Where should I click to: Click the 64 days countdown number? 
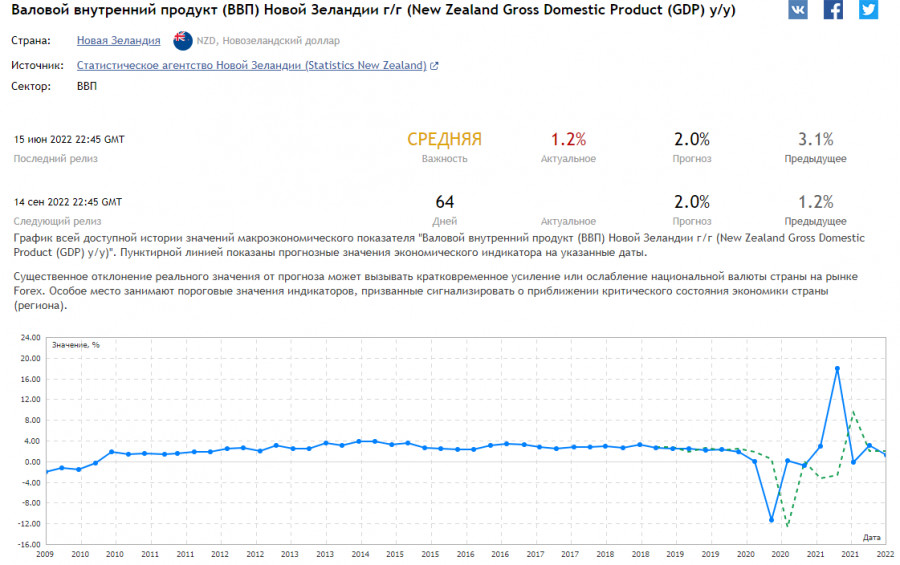click(444, 202)
